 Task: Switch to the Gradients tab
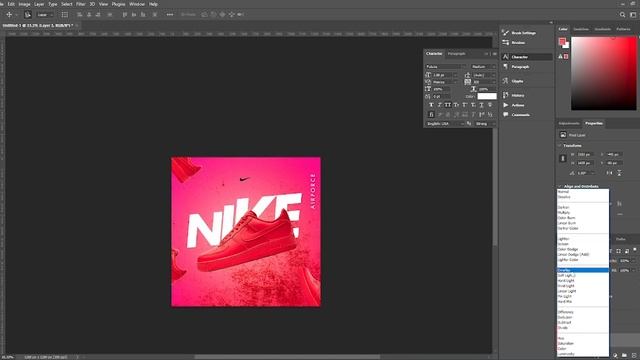tap(602, 29)
